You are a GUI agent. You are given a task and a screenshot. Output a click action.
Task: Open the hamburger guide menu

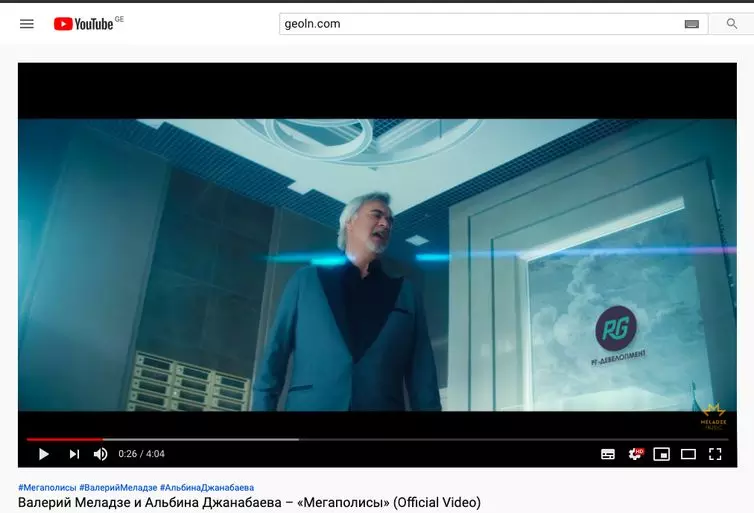pos(27,24)
